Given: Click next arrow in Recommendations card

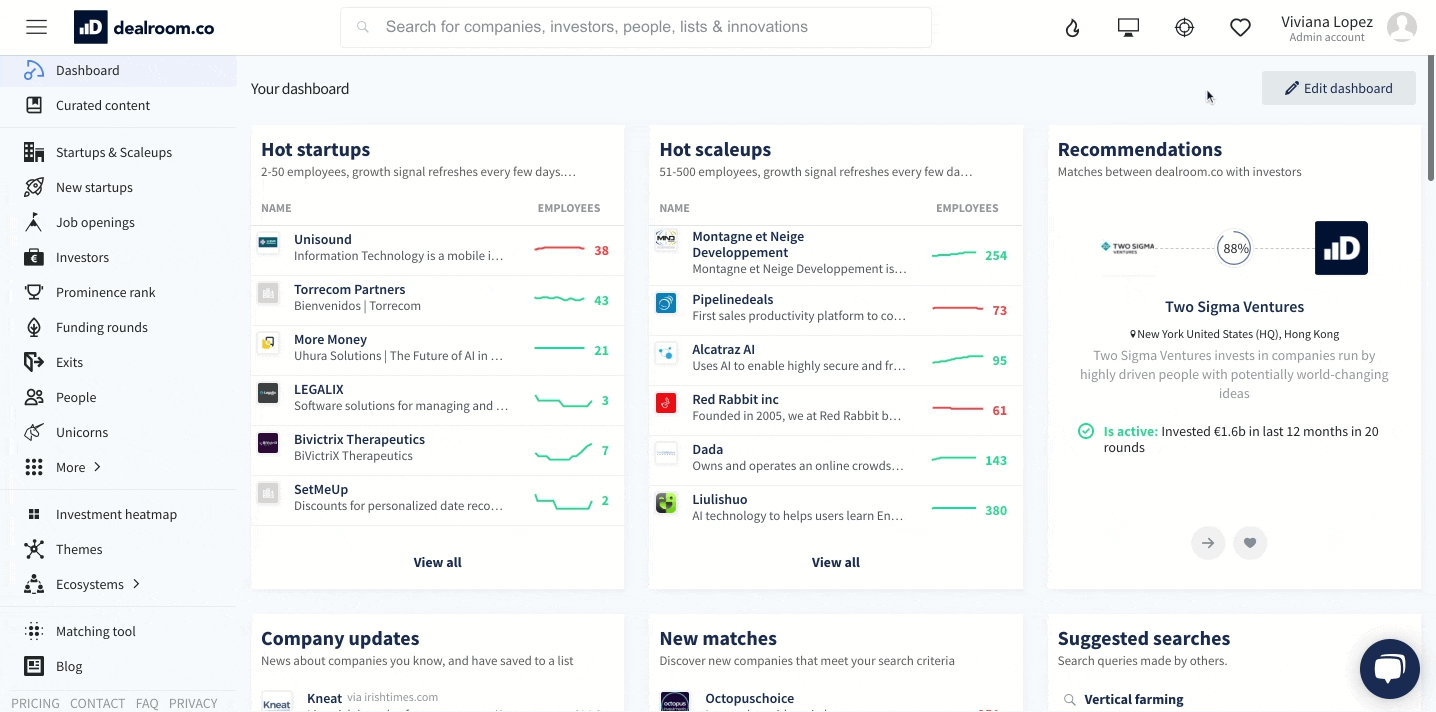Looking at the screenshot, I should pyautogui.click(x=1208, y=543).
